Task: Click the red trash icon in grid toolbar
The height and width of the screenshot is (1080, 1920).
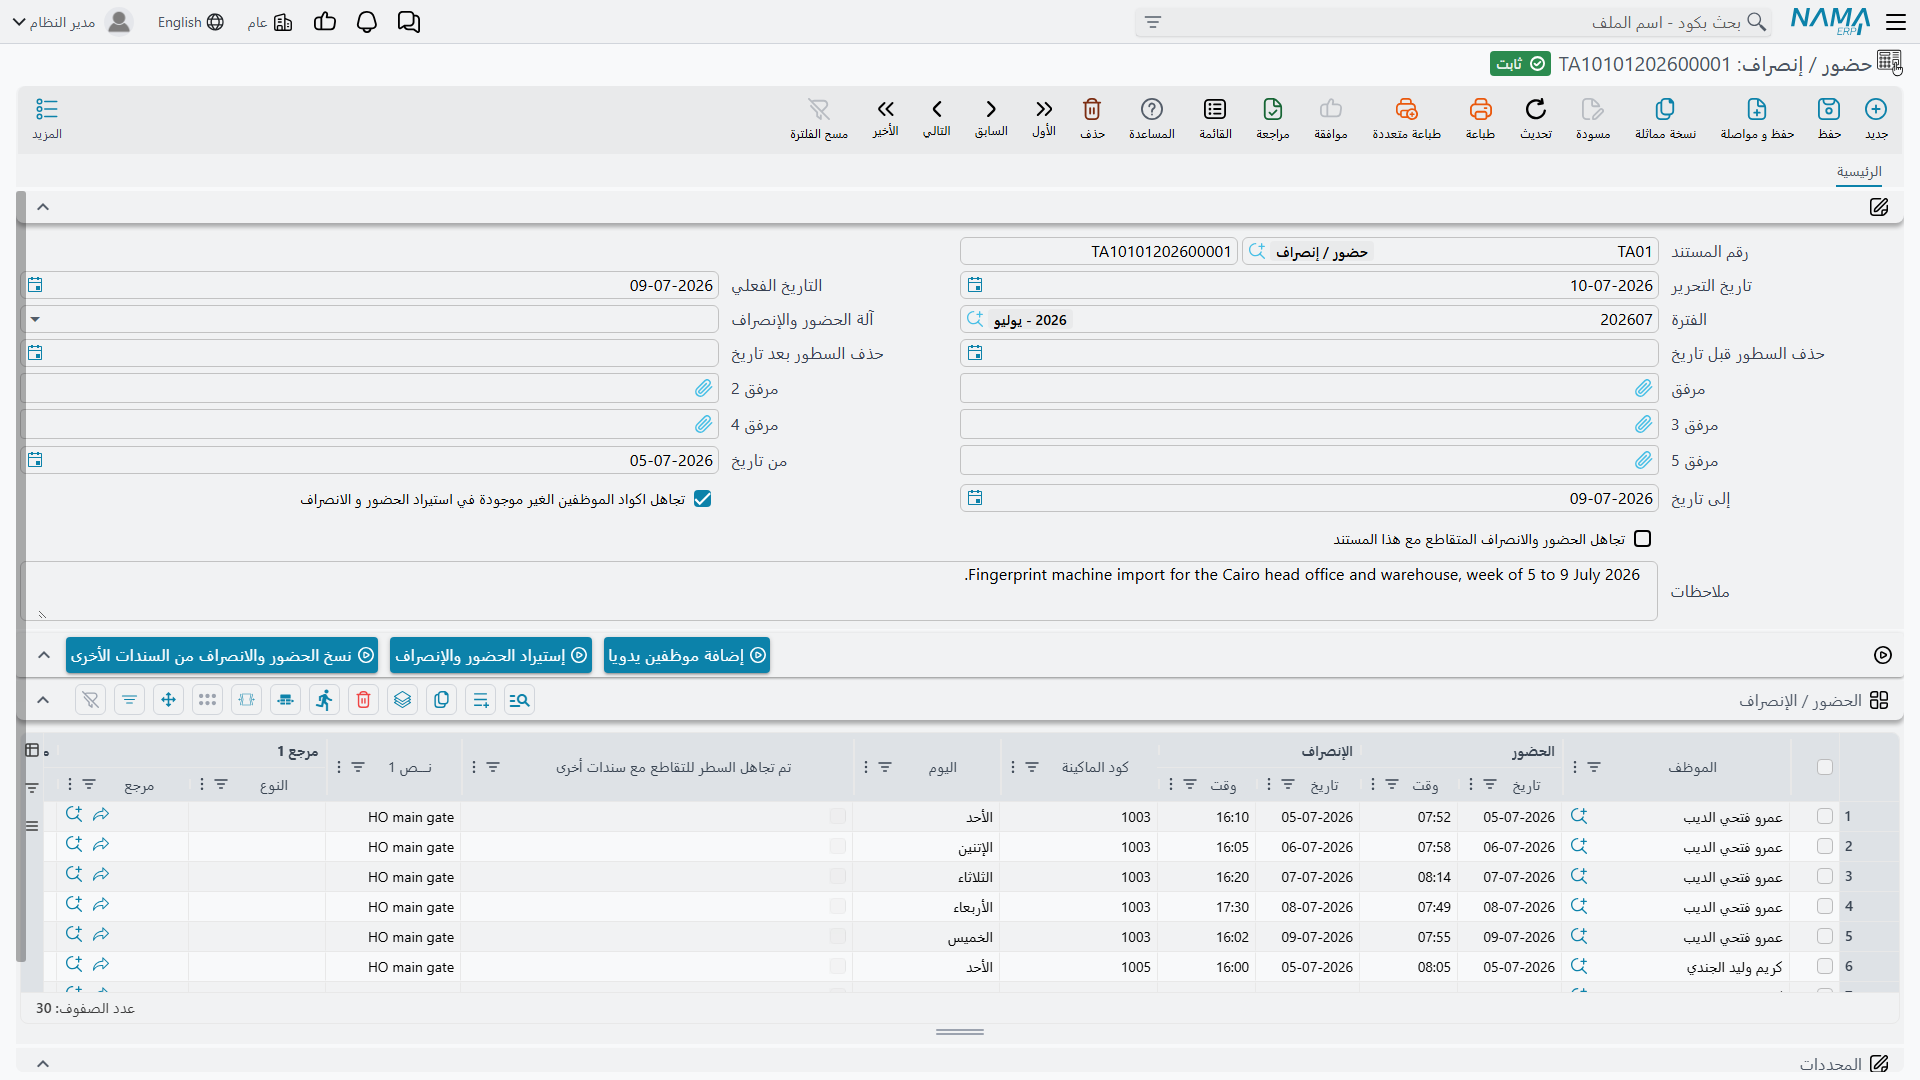Action: [364, 700]
